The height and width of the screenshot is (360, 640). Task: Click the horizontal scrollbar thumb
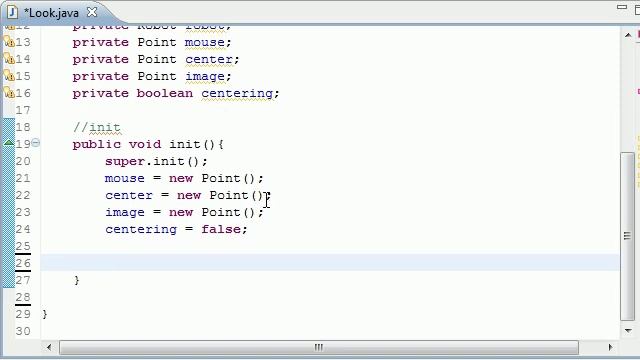coord(319,347)
